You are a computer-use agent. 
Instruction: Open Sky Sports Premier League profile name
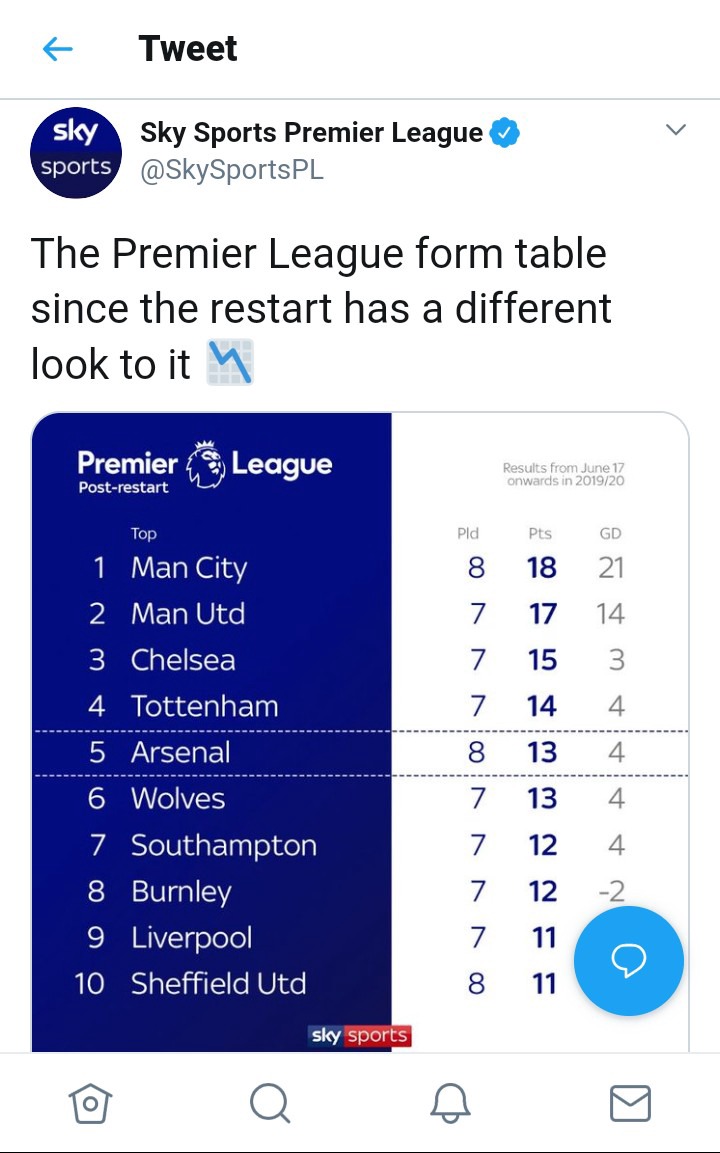tap(311, 133)
